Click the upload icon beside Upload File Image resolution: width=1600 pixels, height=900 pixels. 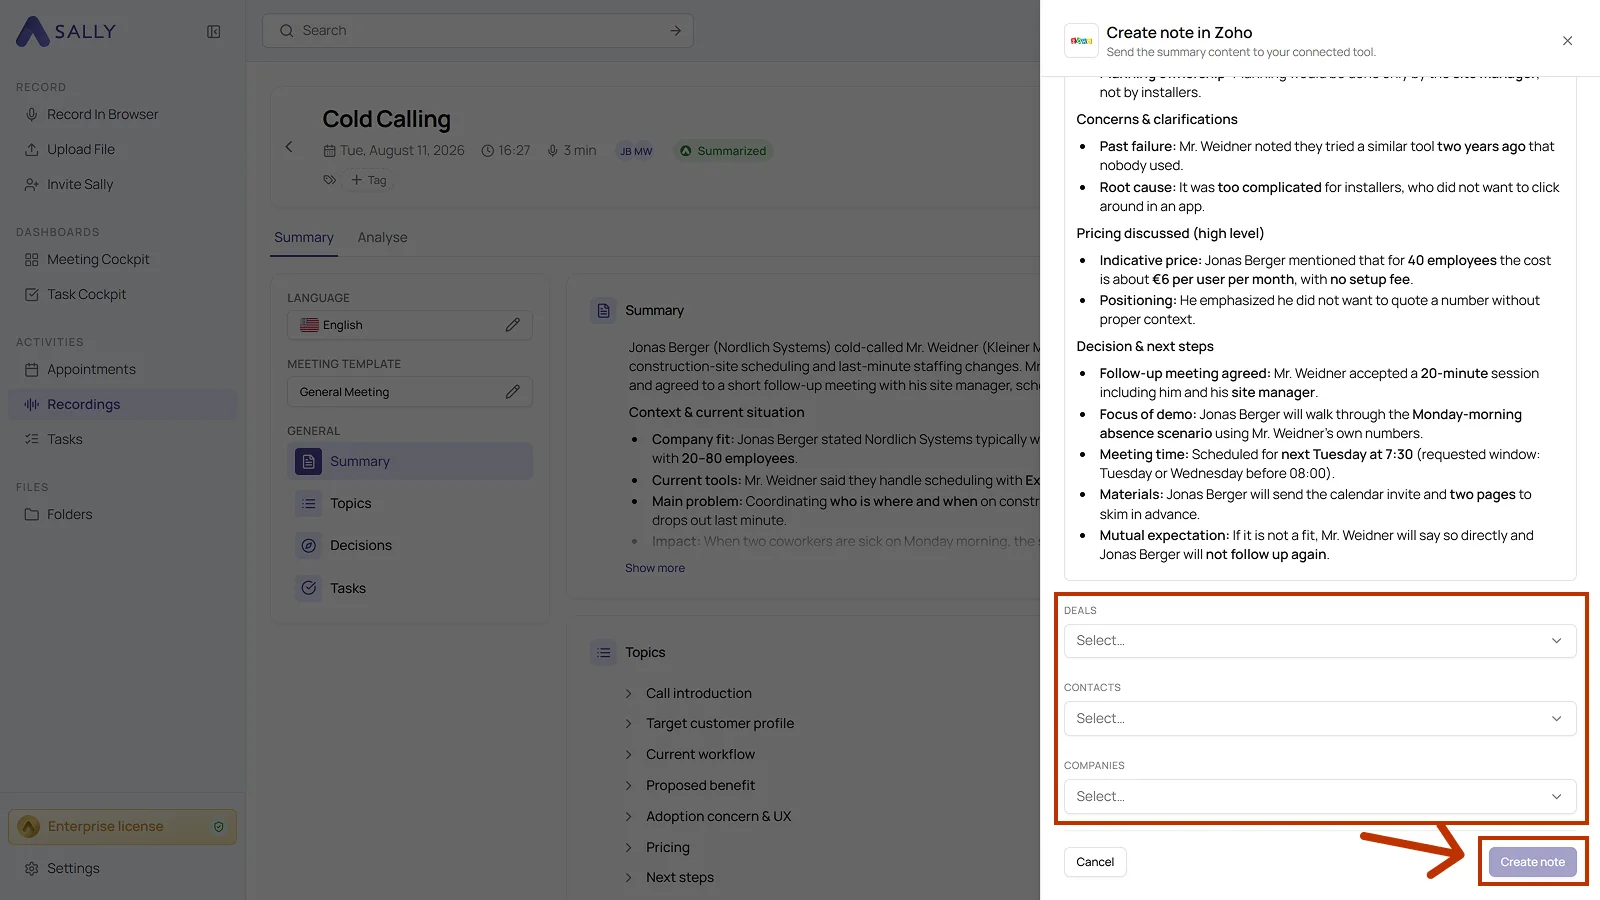32,150
